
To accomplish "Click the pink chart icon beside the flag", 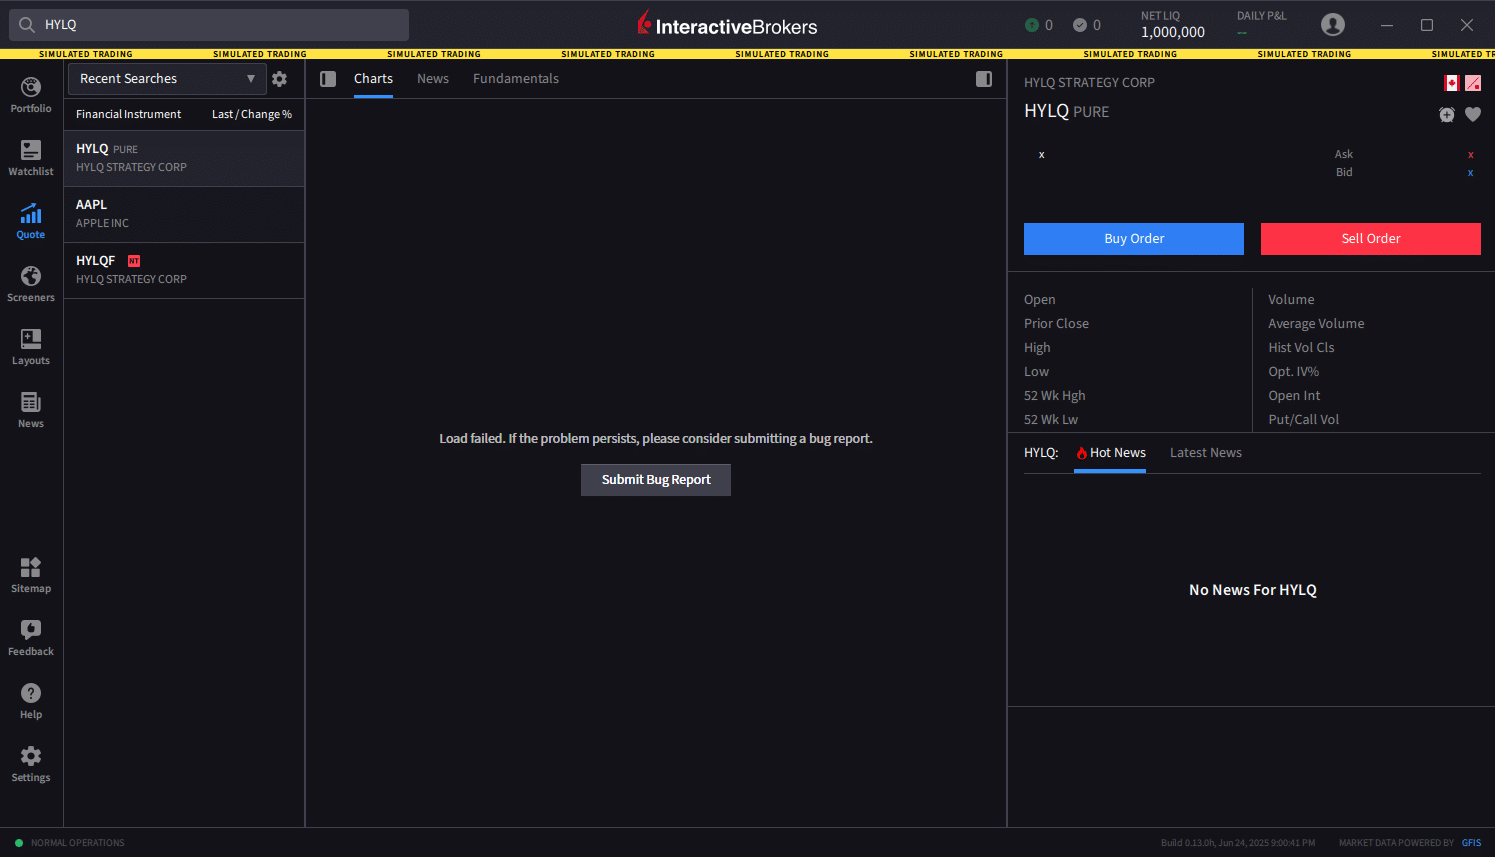I will [x=1473, y=83].
